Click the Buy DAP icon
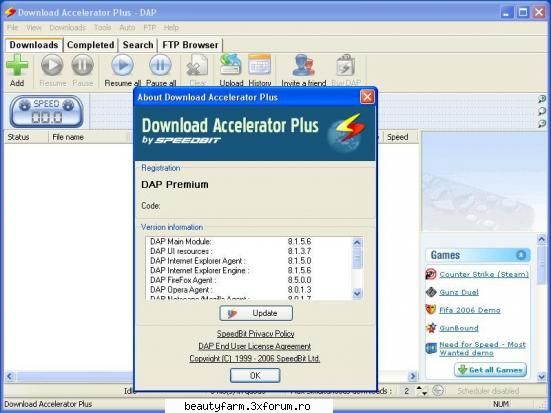 click(346, 65)
